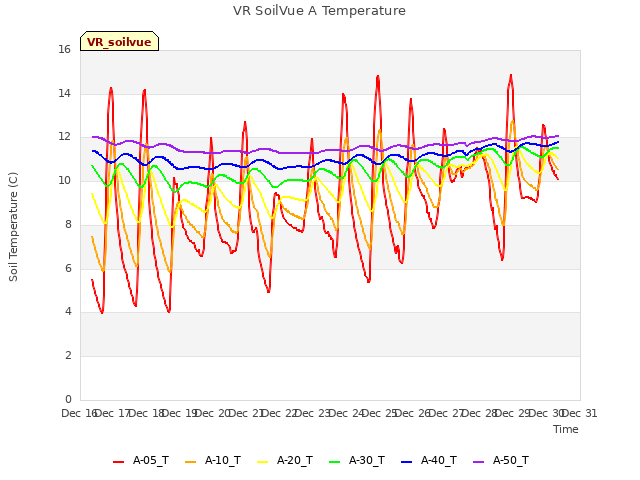The height and width of the screenshot is (480, 640).
Task: Toggle the A-30_T legend entry
Action: (x=357, y=461)
